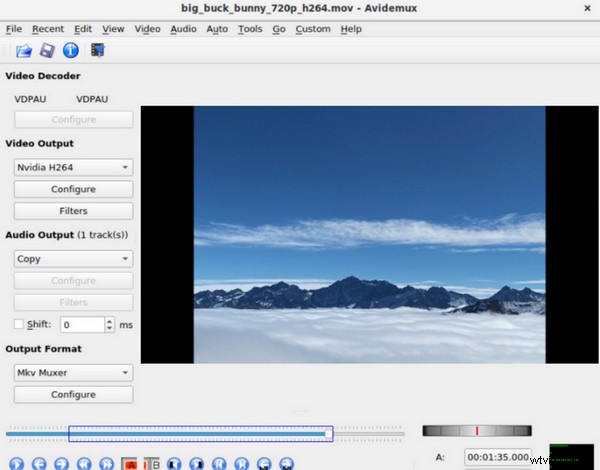Go to marker A position
Image resolution: width=600 pixels, height=470 pixels.
coord(264,464)
